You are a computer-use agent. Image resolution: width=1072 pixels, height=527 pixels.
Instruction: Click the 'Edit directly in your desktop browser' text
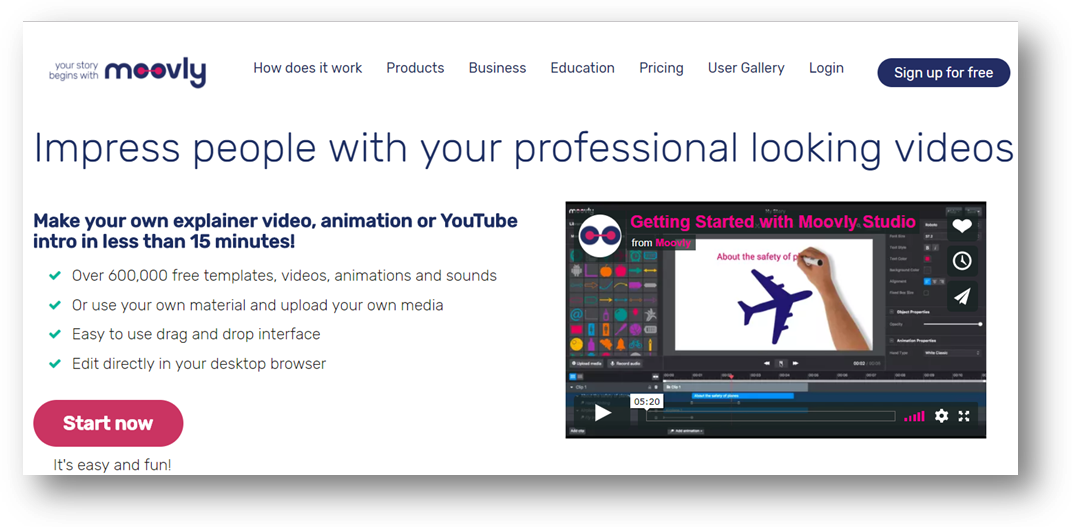click(x=199, y=364)
